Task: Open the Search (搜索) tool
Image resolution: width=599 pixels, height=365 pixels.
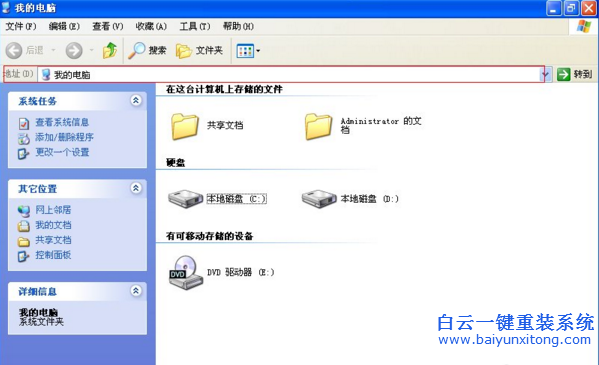Action: point(147,50)
